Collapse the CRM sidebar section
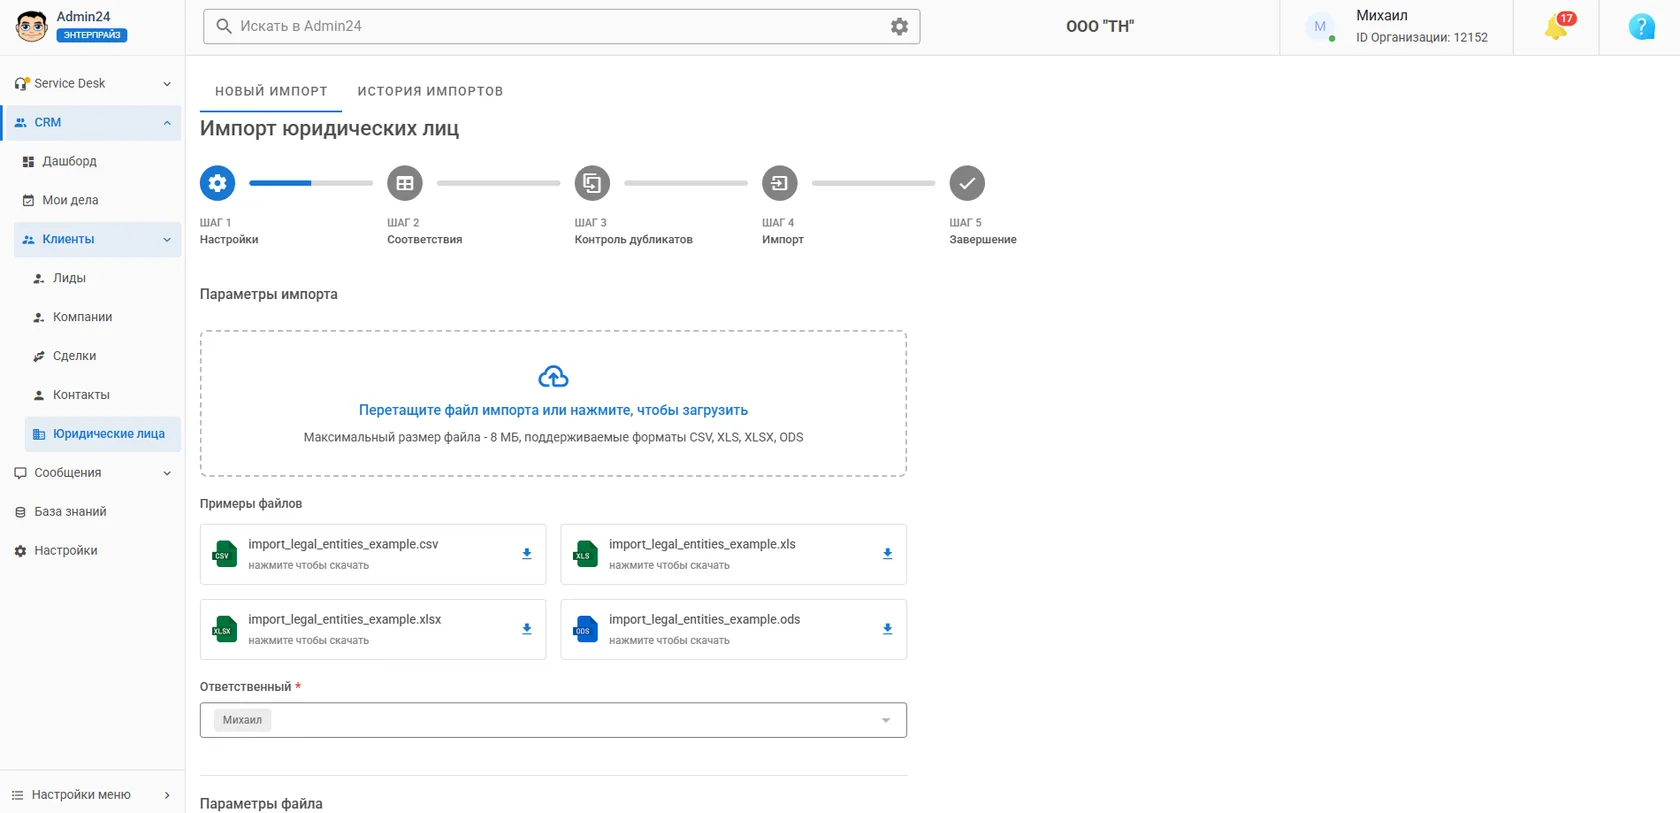Screen dimensions: 1680x813 [167, 123]
